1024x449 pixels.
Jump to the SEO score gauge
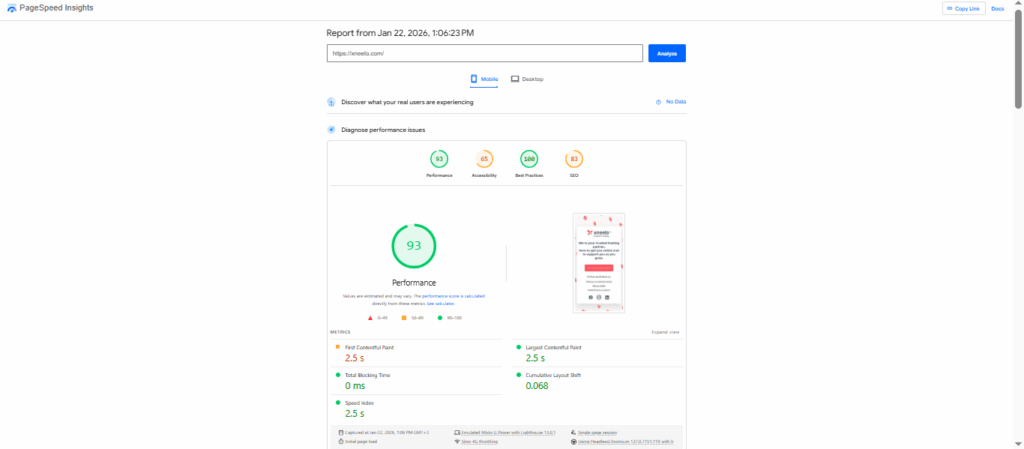574,159
